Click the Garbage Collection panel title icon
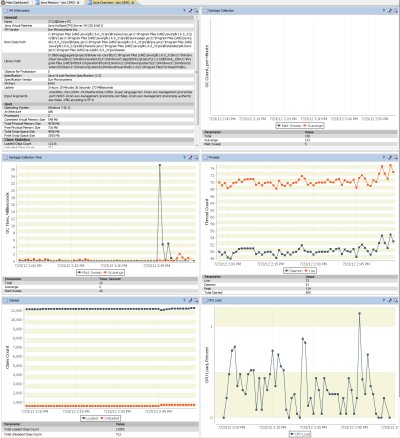Screen dimensions: 400x438 [205, 11]
